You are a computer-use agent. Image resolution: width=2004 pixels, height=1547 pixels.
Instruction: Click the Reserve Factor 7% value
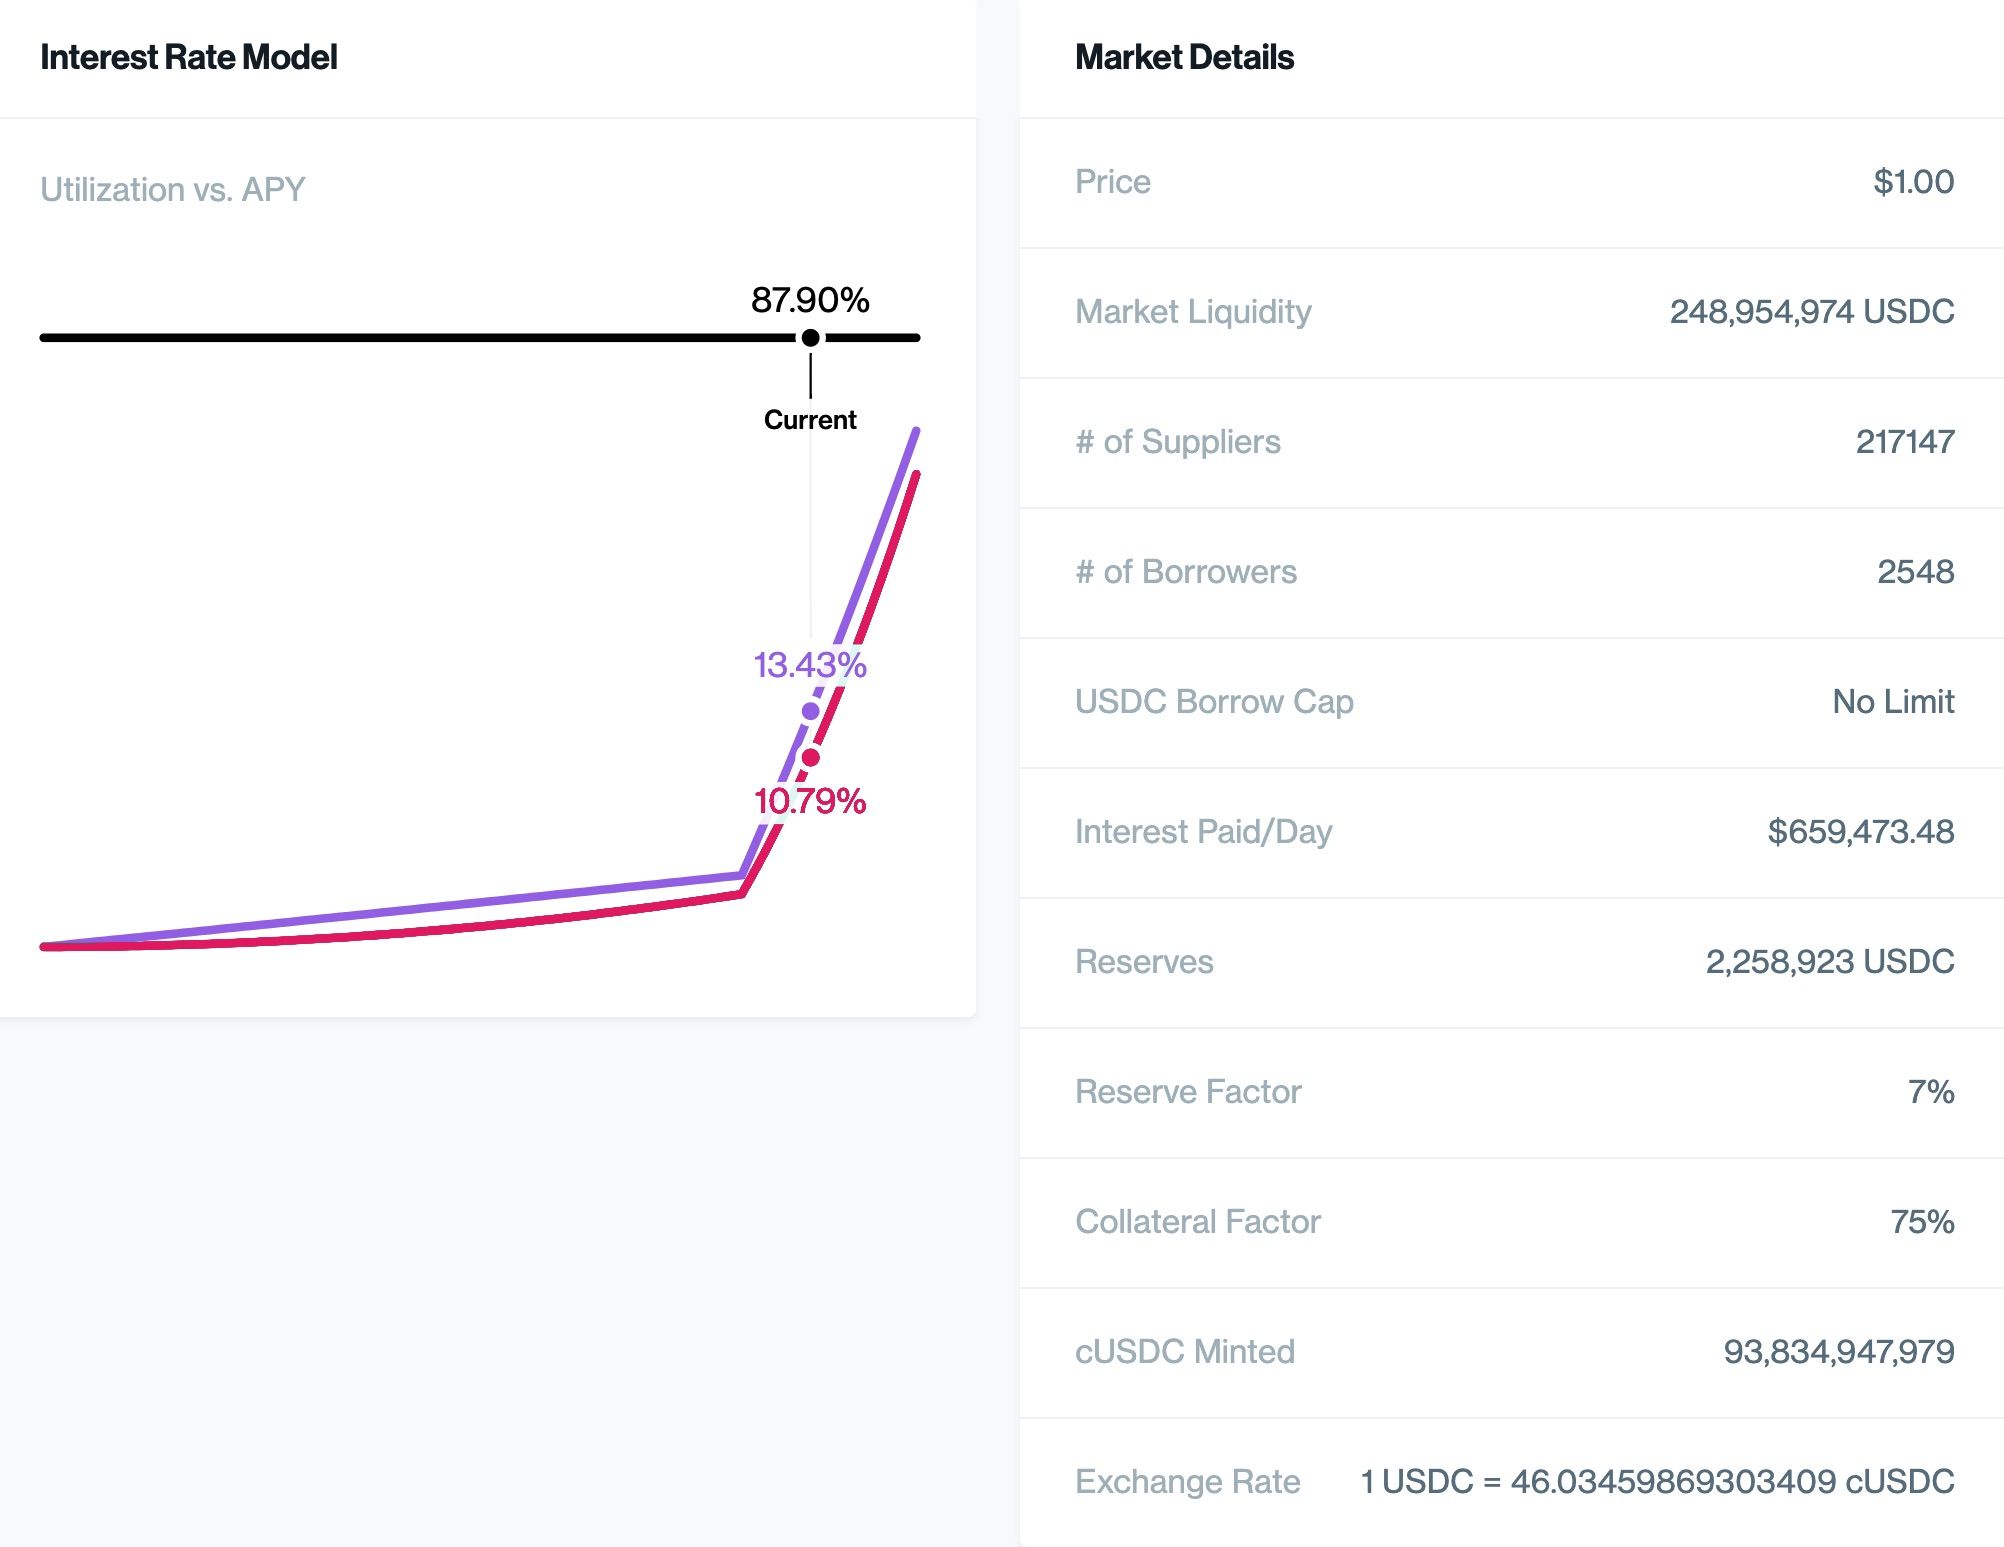coord(1930,1092)
